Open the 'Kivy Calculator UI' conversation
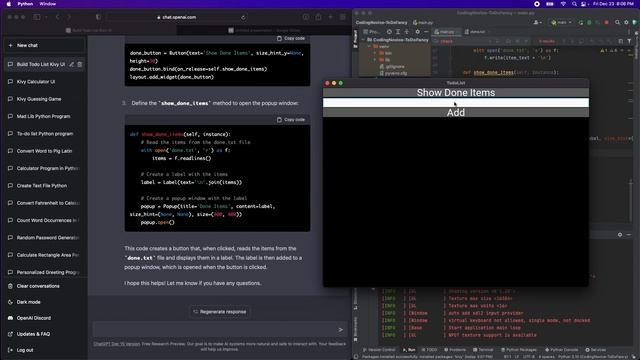Screen dimensions: 640x360 44,82
